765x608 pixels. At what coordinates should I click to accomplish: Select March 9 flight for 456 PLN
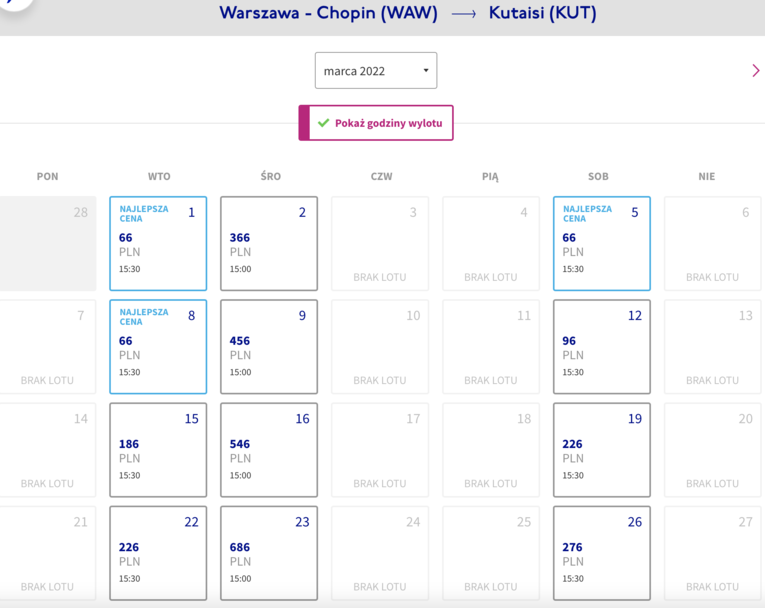pyautogui.click(x=269, y=347)
